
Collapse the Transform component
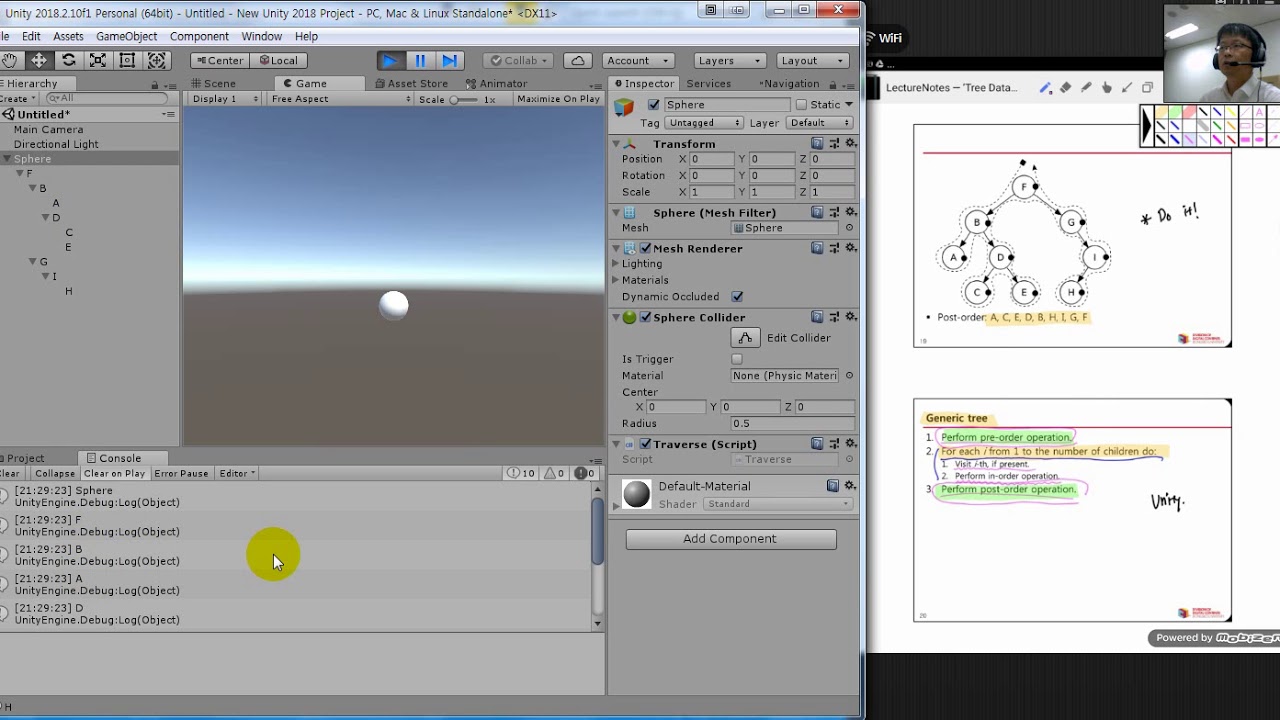[616, 144]
